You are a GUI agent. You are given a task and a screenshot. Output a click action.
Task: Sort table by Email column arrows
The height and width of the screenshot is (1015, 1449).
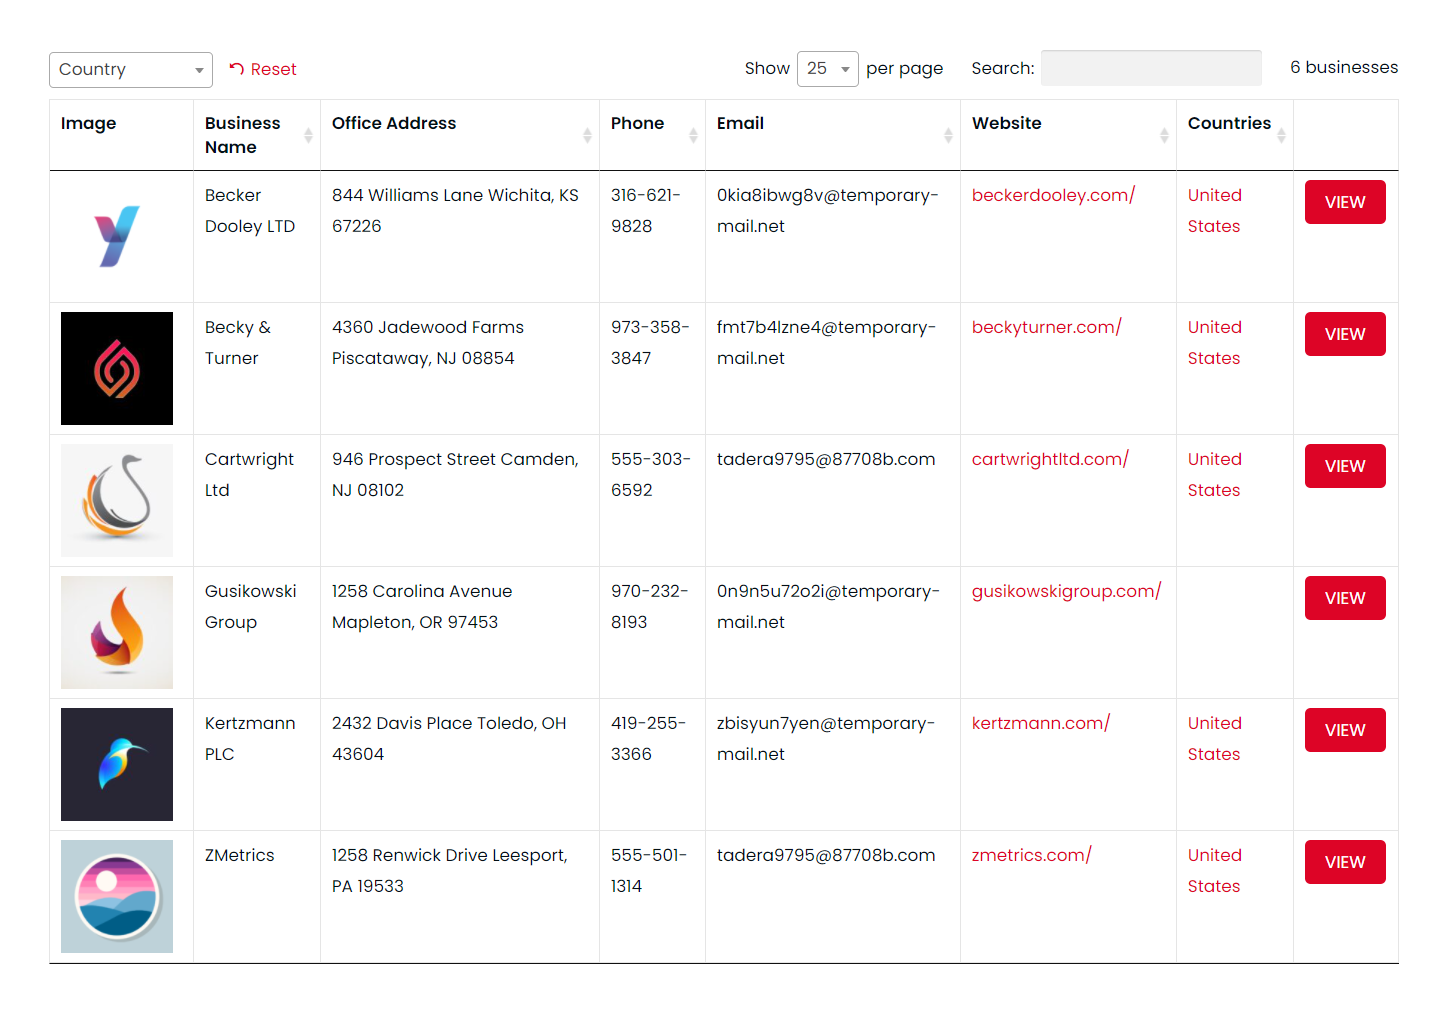coord(948,135)
